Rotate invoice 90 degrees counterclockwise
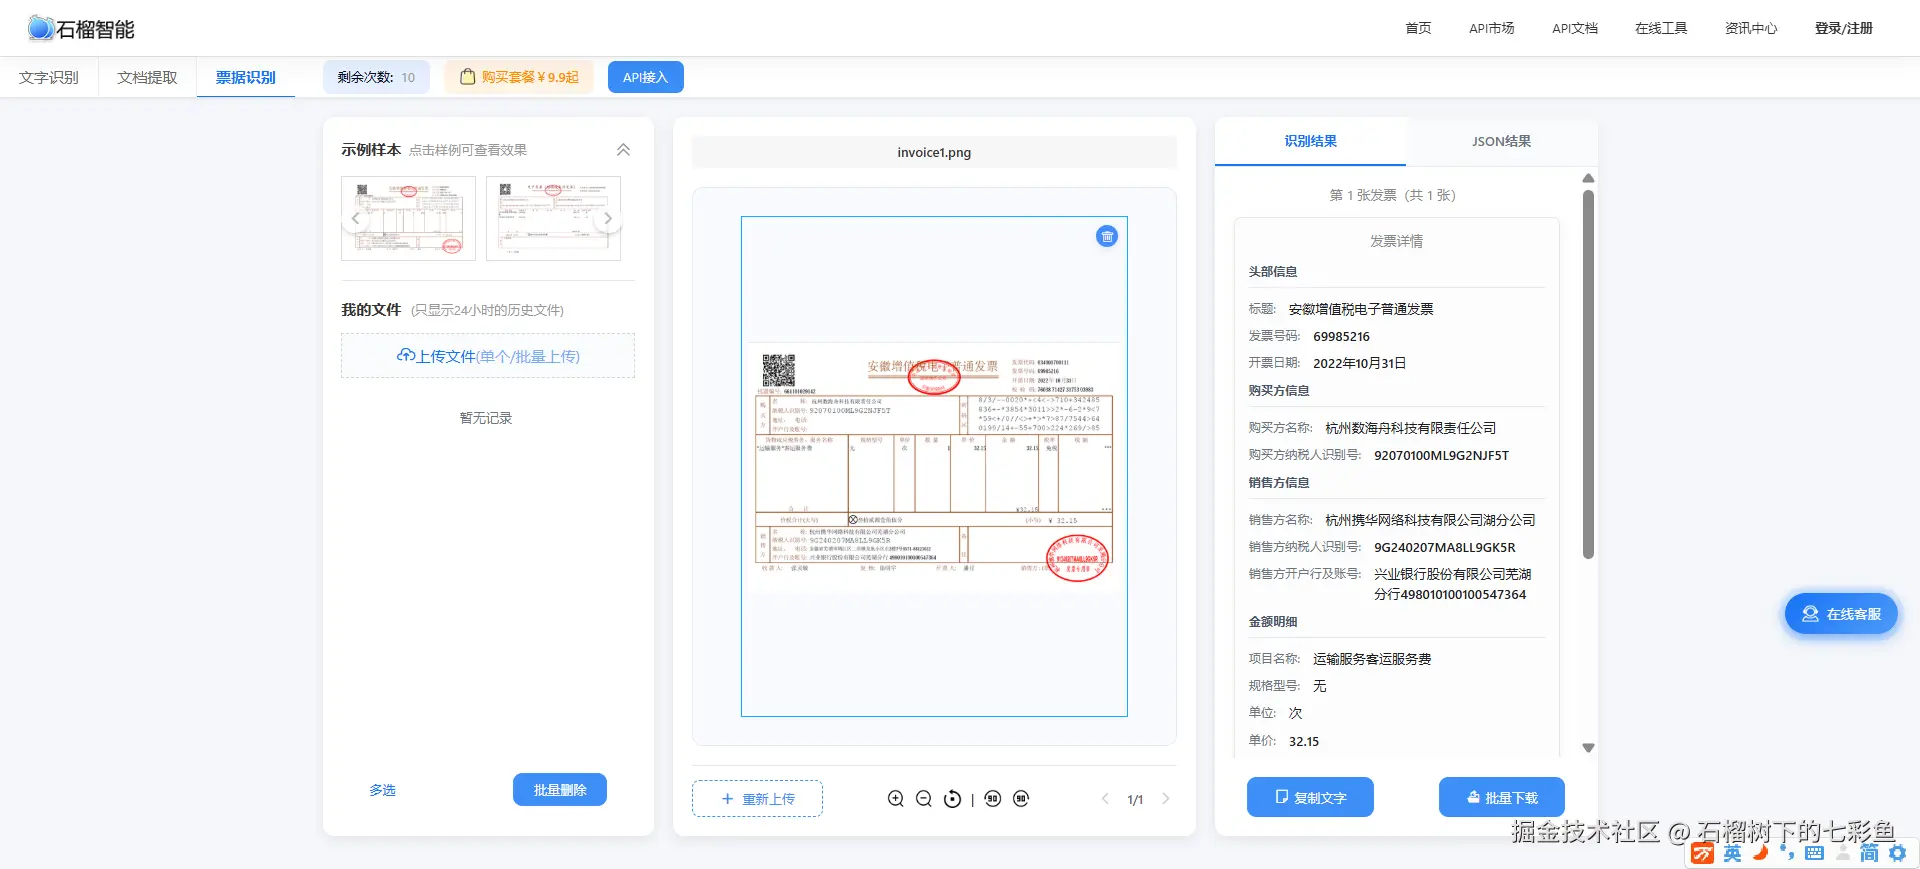The image size is (1920, 869). 993,798
